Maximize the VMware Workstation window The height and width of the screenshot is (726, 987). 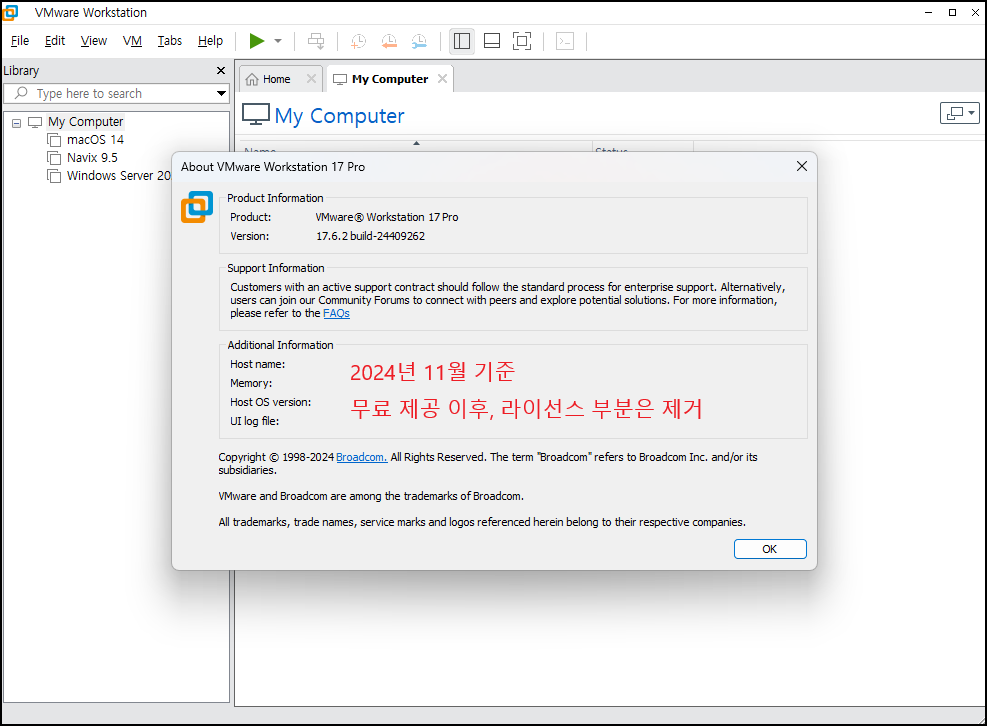tap(952, 12)
